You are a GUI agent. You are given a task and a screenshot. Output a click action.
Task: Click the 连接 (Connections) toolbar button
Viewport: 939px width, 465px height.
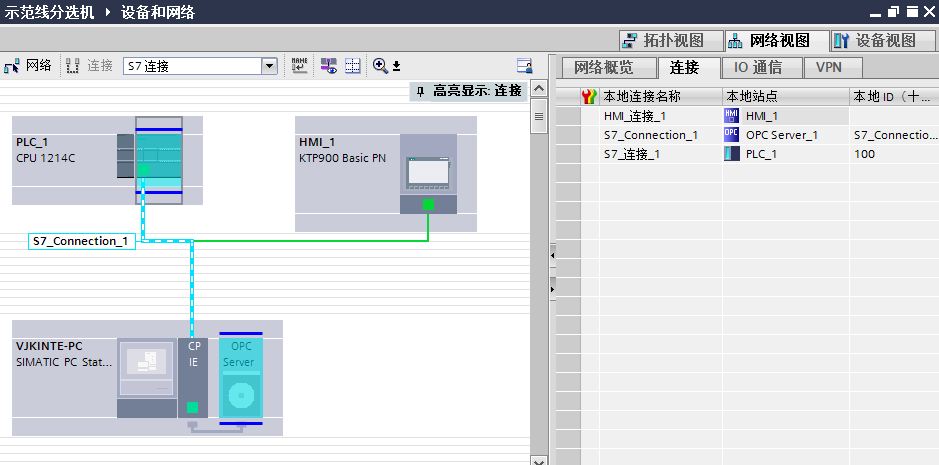[x=90, y=66]
